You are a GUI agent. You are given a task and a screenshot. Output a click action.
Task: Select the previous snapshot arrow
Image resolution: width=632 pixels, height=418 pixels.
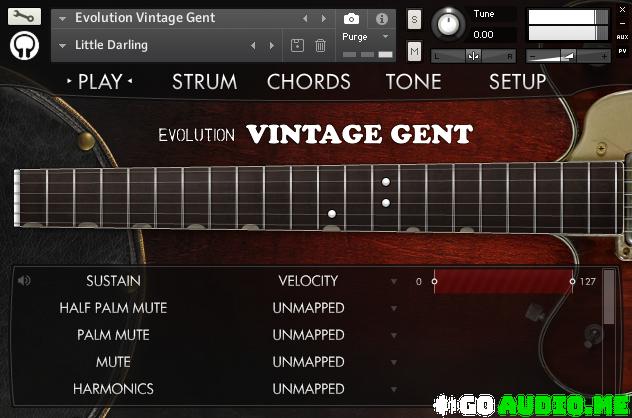click(253, 46)
